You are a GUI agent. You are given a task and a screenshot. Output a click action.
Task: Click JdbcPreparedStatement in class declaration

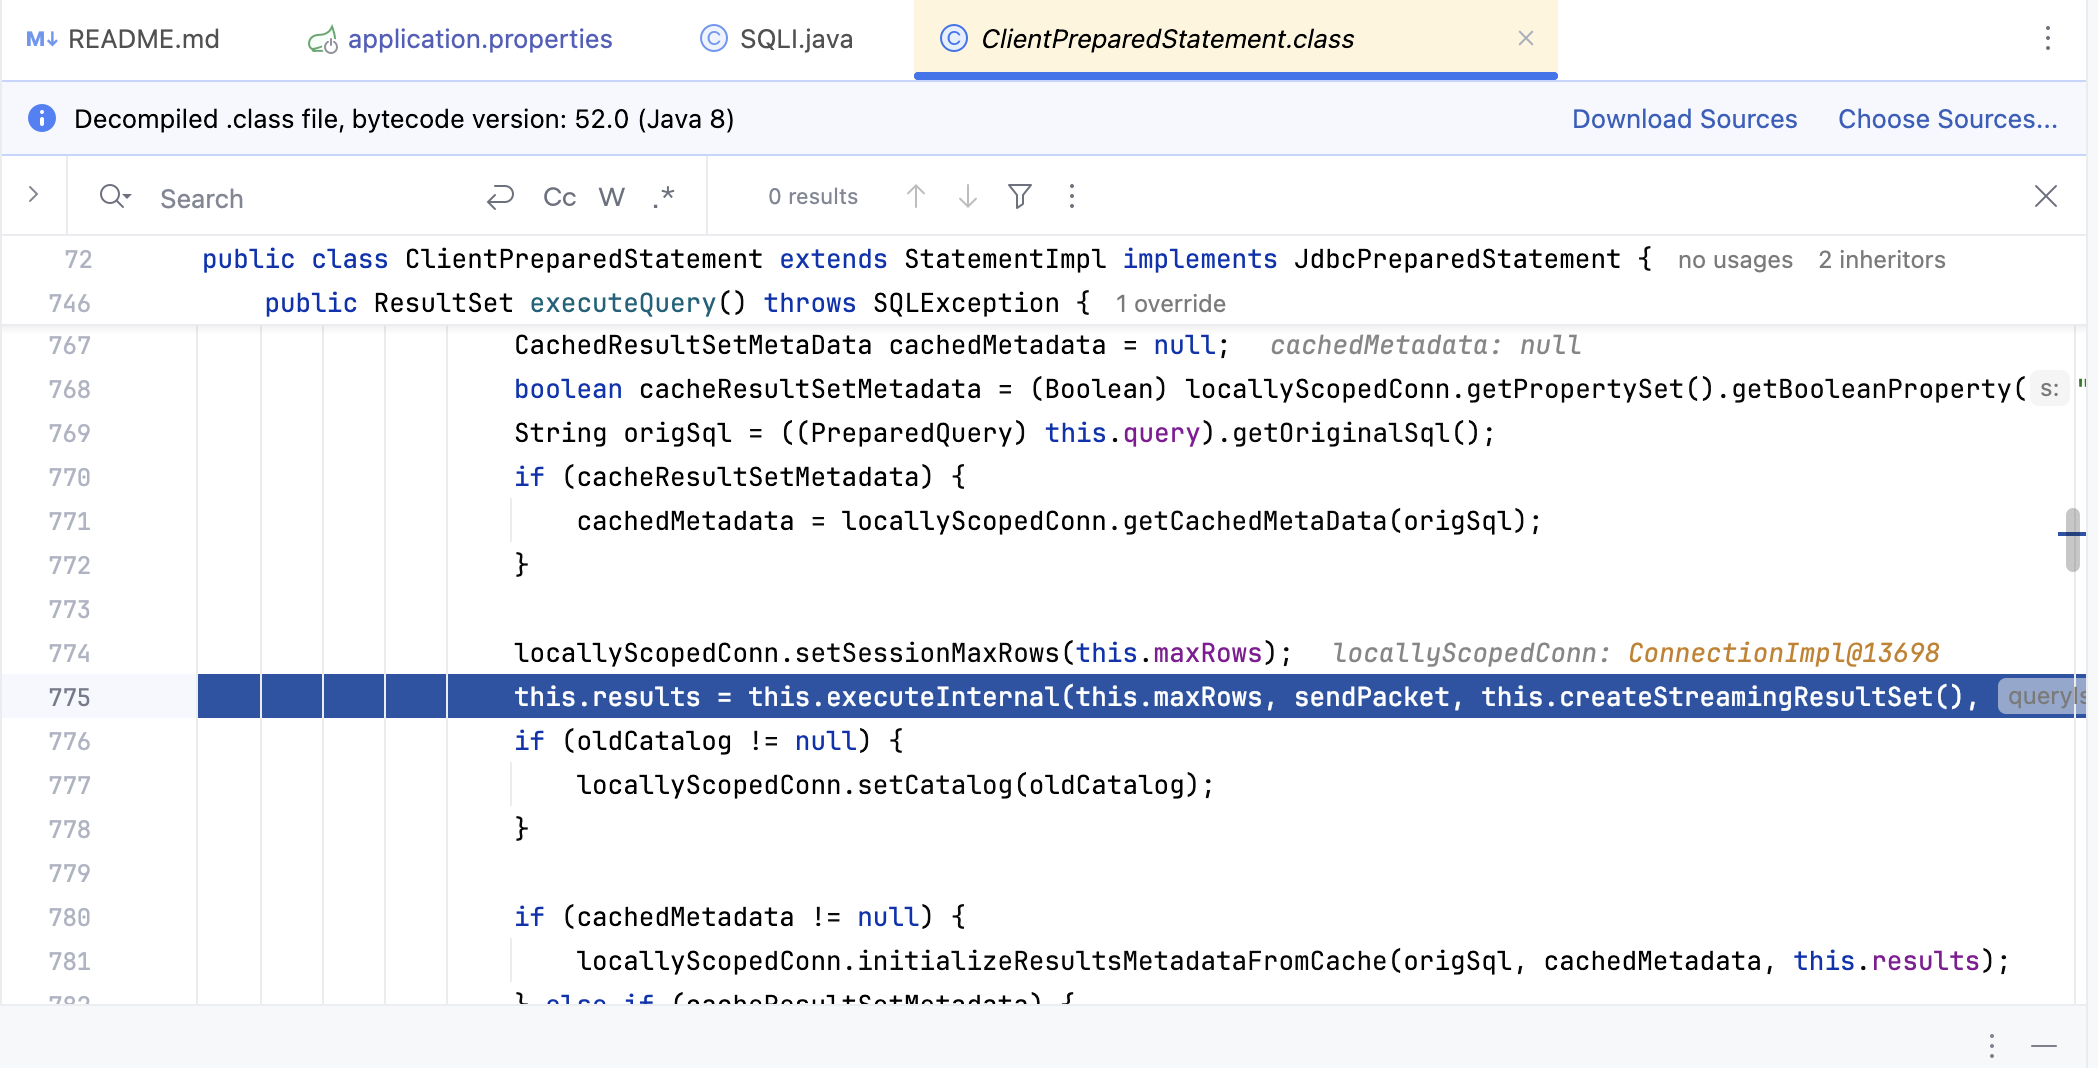[x=1457, y=259]
